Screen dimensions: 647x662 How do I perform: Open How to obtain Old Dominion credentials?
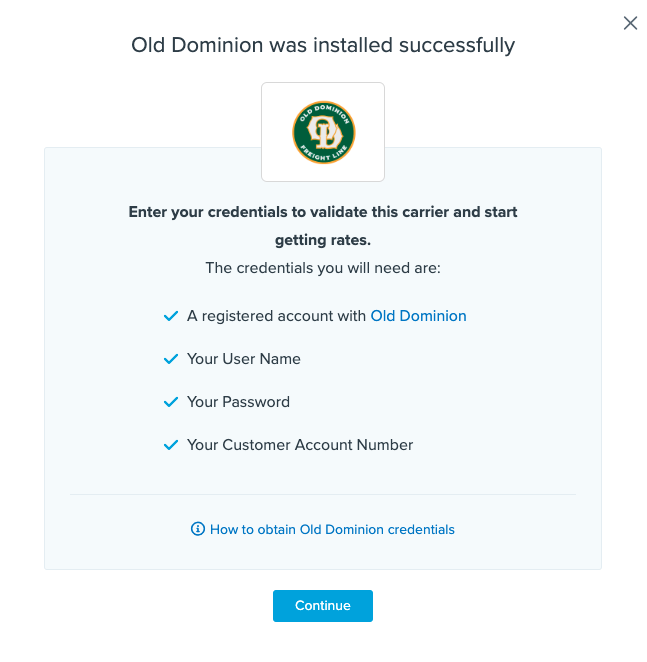click(x=332, y=529)
